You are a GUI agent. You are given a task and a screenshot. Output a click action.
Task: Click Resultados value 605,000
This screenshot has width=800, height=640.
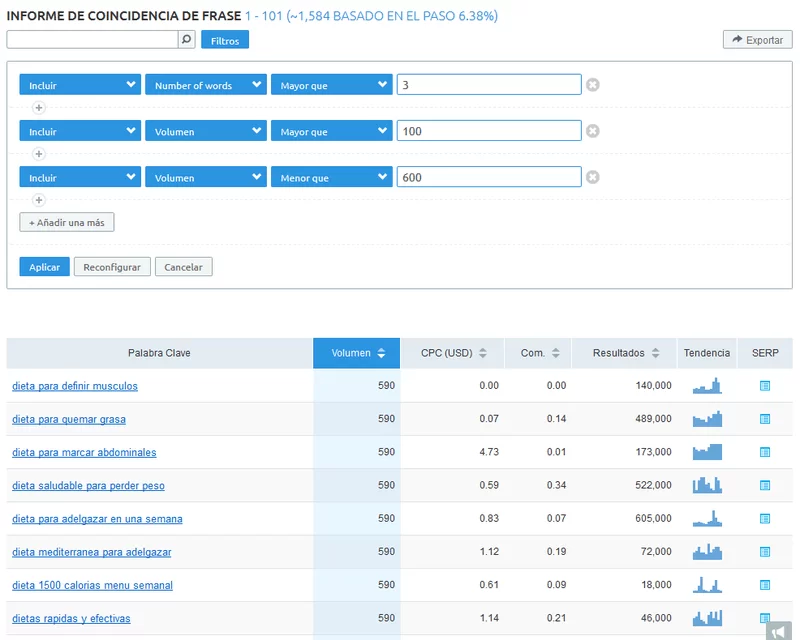coord(653,518)
